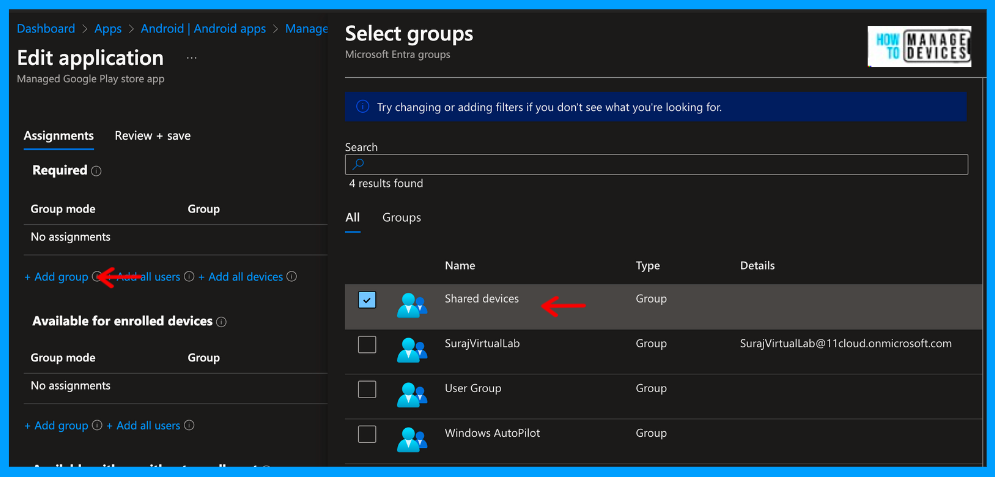The height and width of the screenshot is (477, 995).
Task: Show info for Available for enrolled devices
Action: [221, 322]
